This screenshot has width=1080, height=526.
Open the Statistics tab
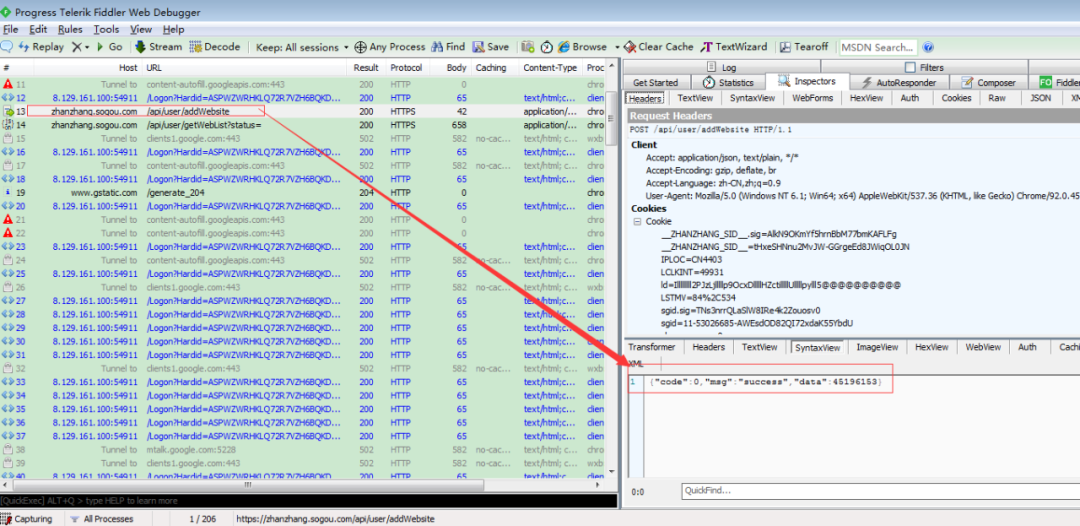click(729, 83)
